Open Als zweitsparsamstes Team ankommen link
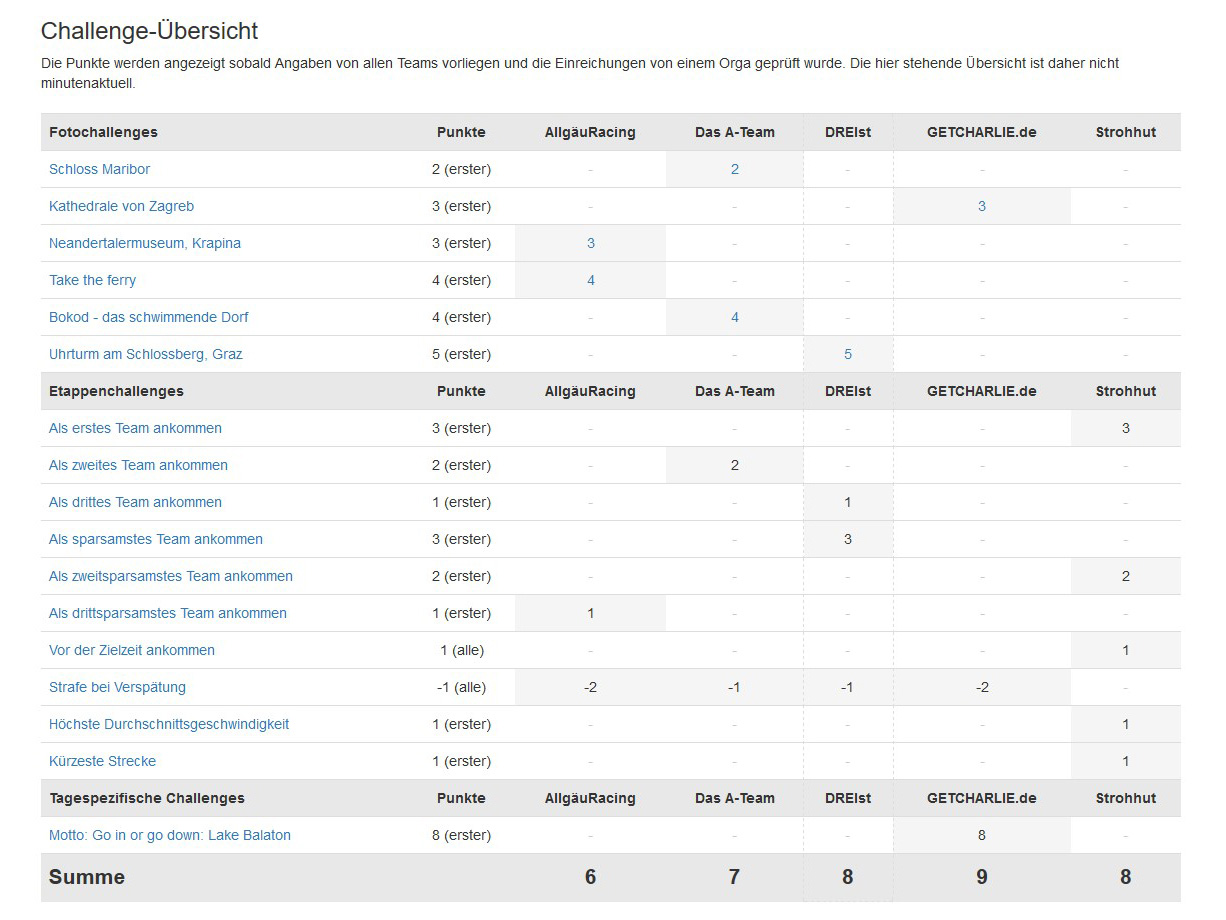 (x=171, y=576)
